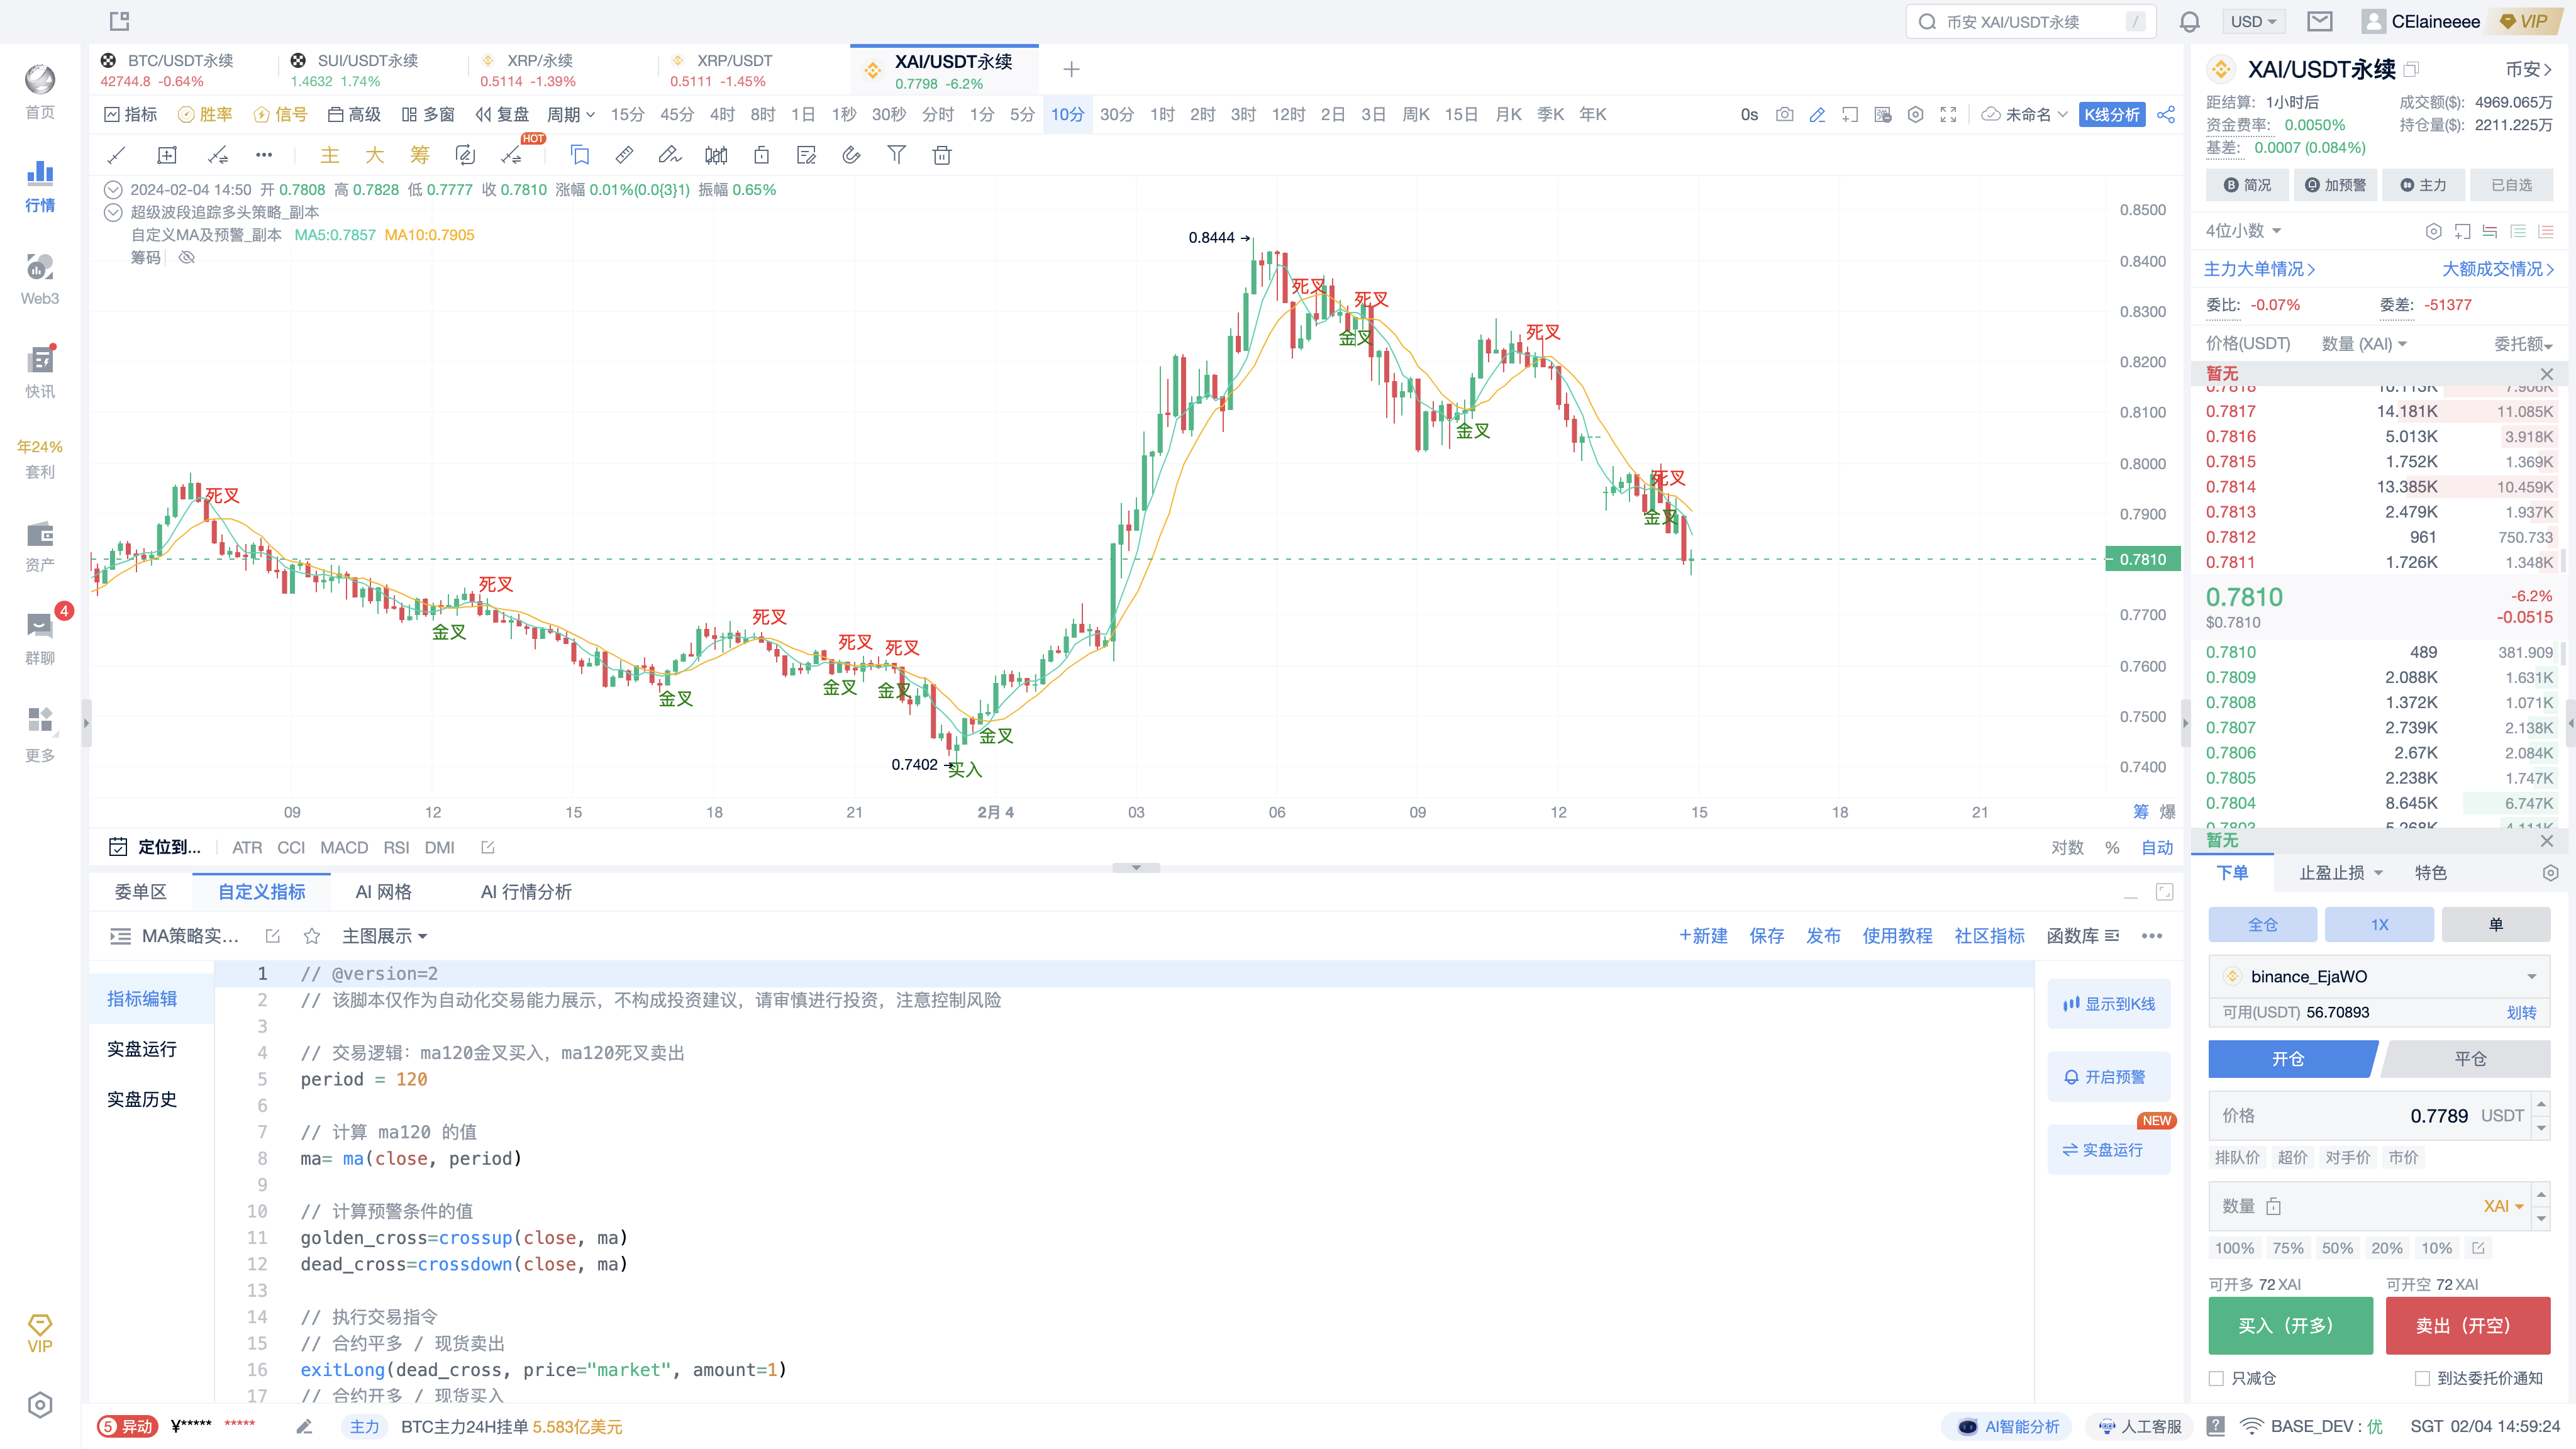Viewport: 2576px width, 1449px height.
Task: Click the 卖出（开空） sell button
Action: (2468, 1326)
